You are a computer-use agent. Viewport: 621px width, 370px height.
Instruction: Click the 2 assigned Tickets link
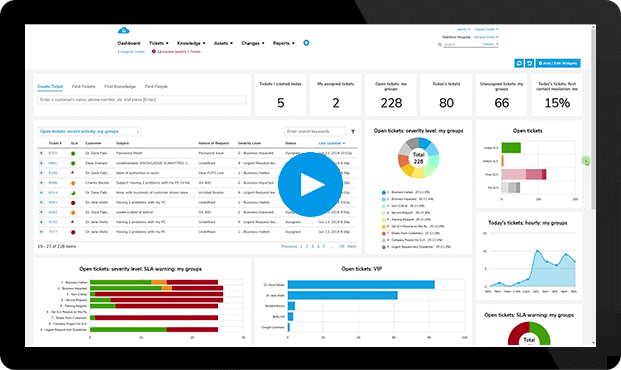tap(131, 51)
